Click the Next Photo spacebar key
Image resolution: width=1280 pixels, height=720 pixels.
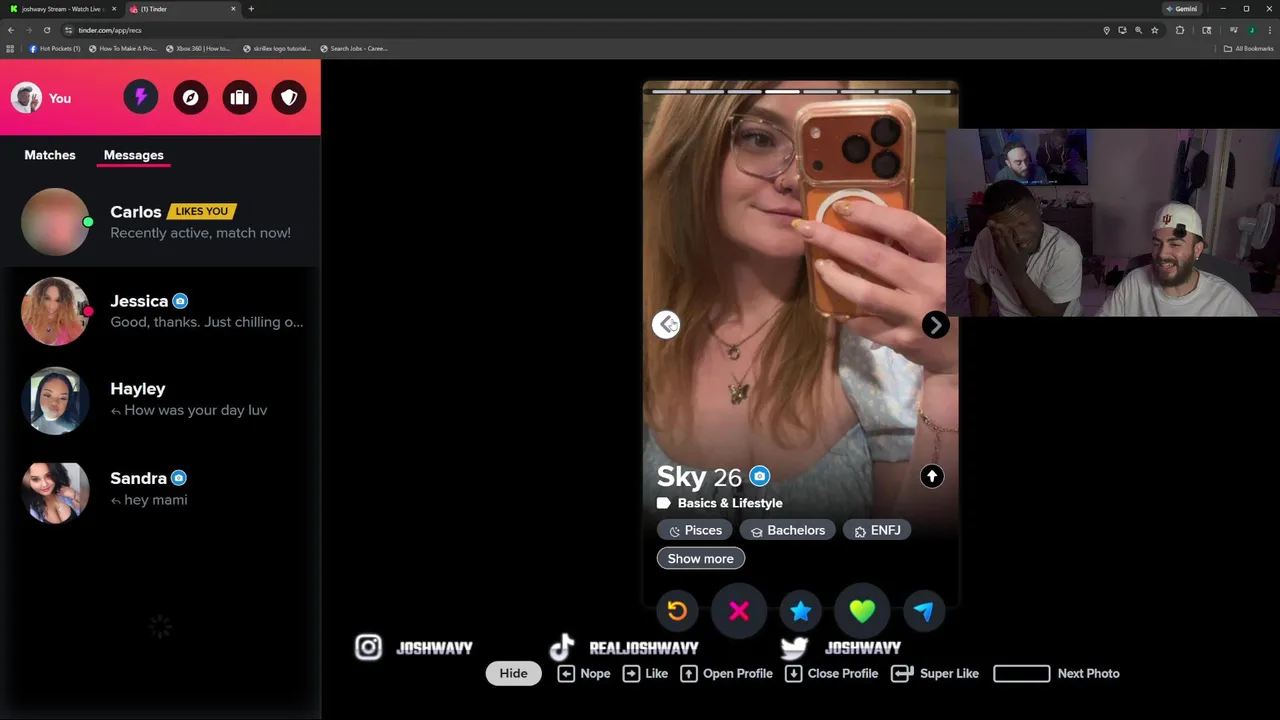click(1021, 673)
